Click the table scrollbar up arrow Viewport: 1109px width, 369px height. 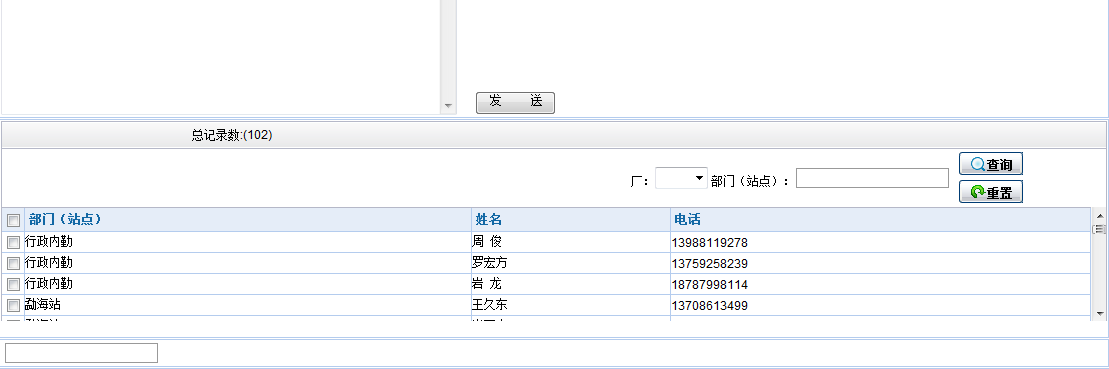(x=1100, y=216)
